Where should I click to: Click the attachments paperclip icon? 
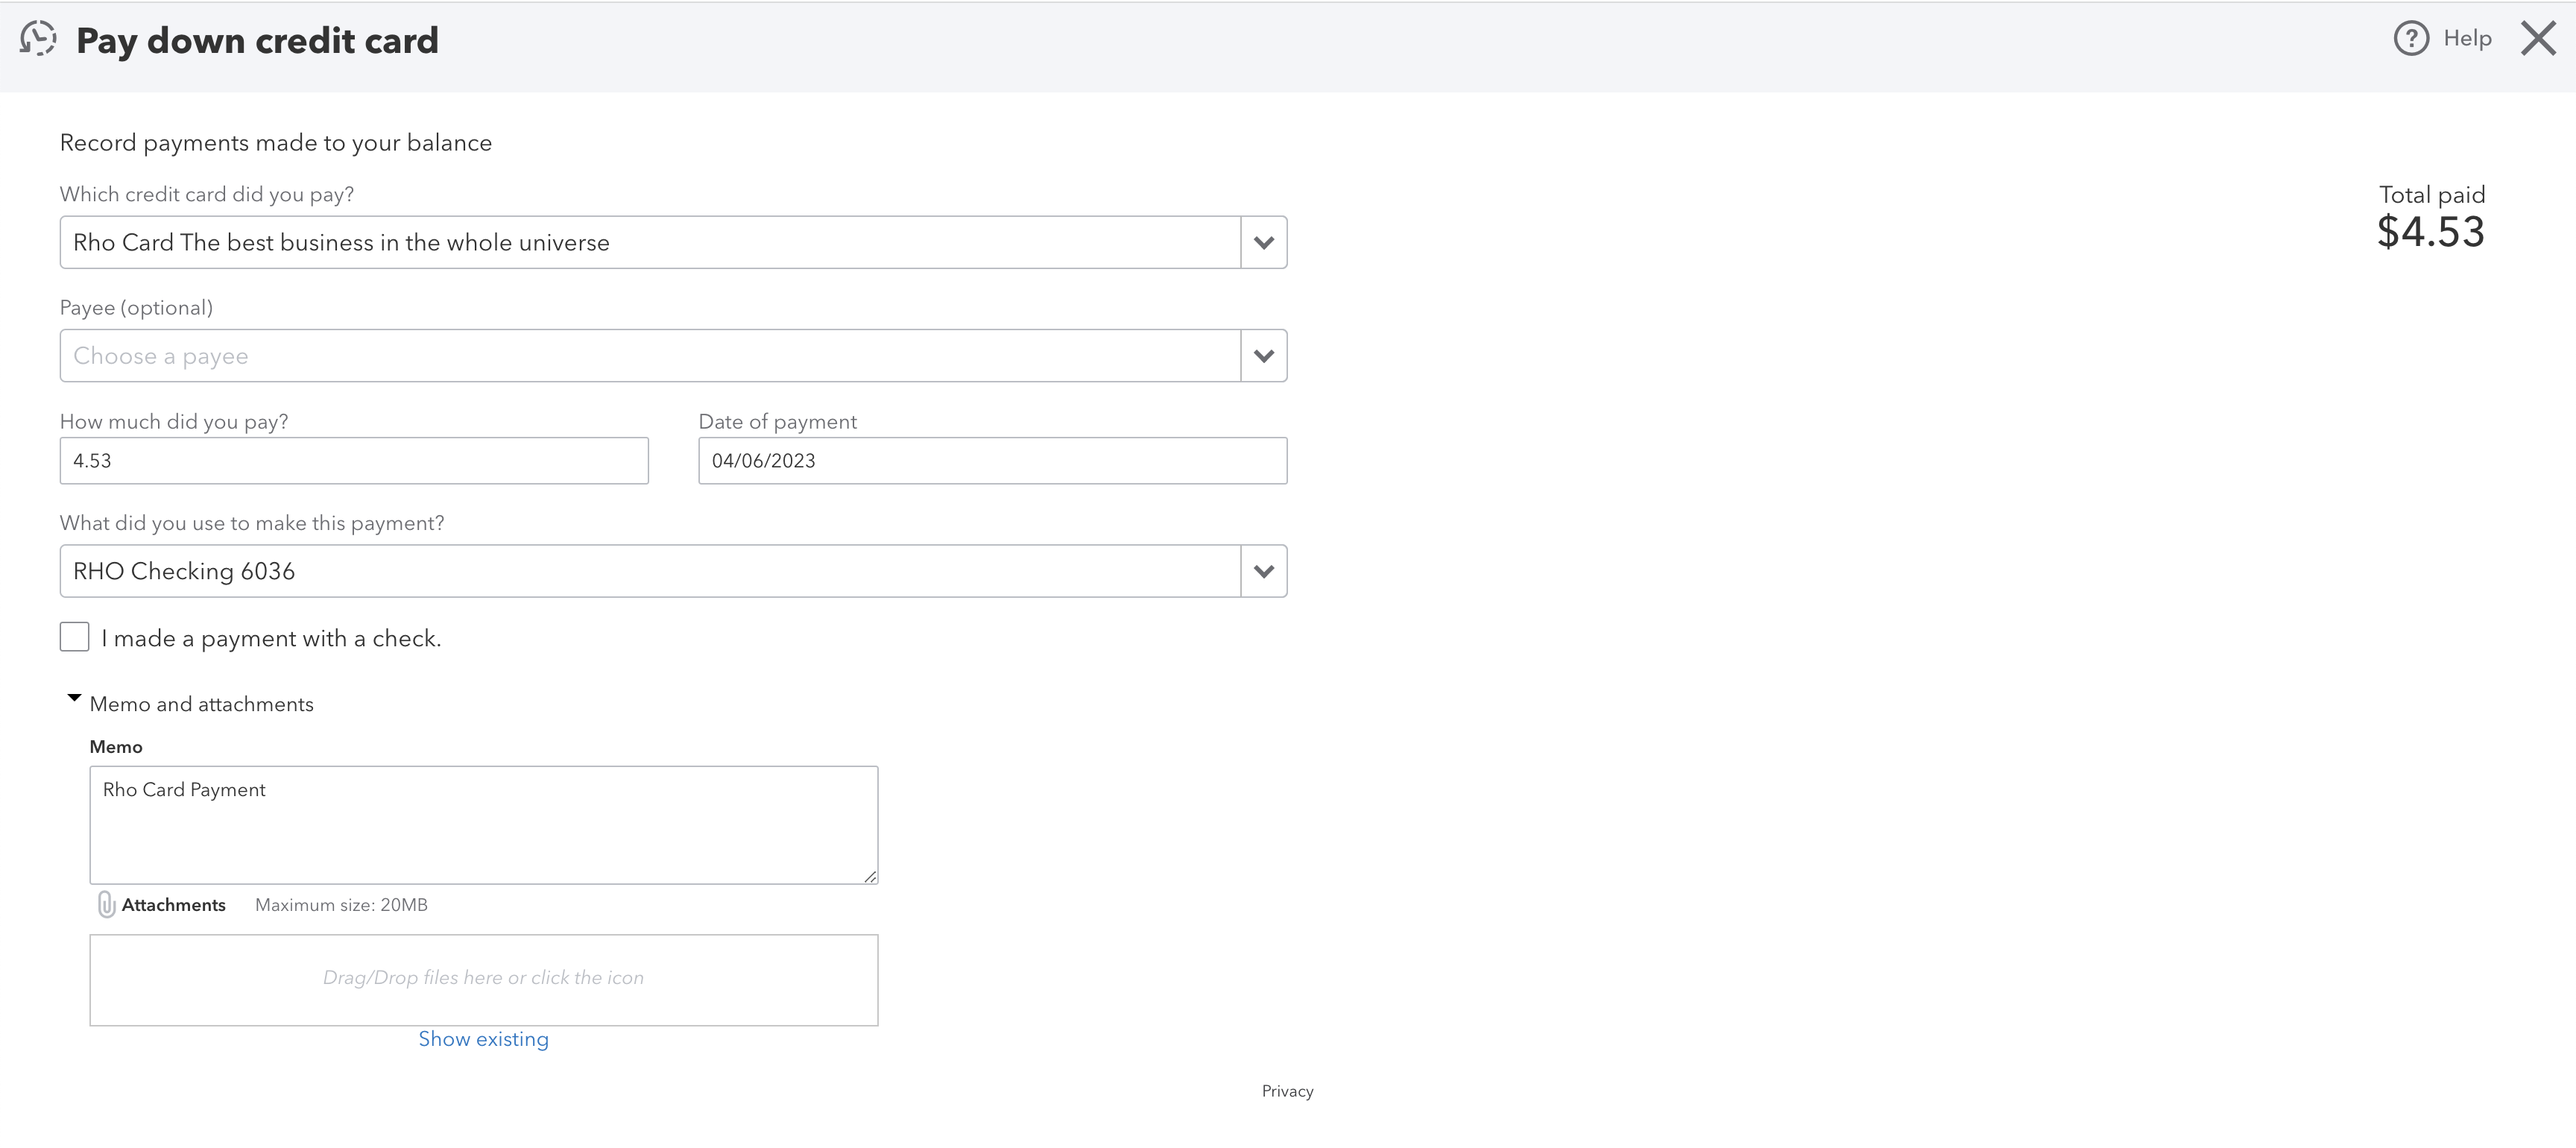coord(106,905)
